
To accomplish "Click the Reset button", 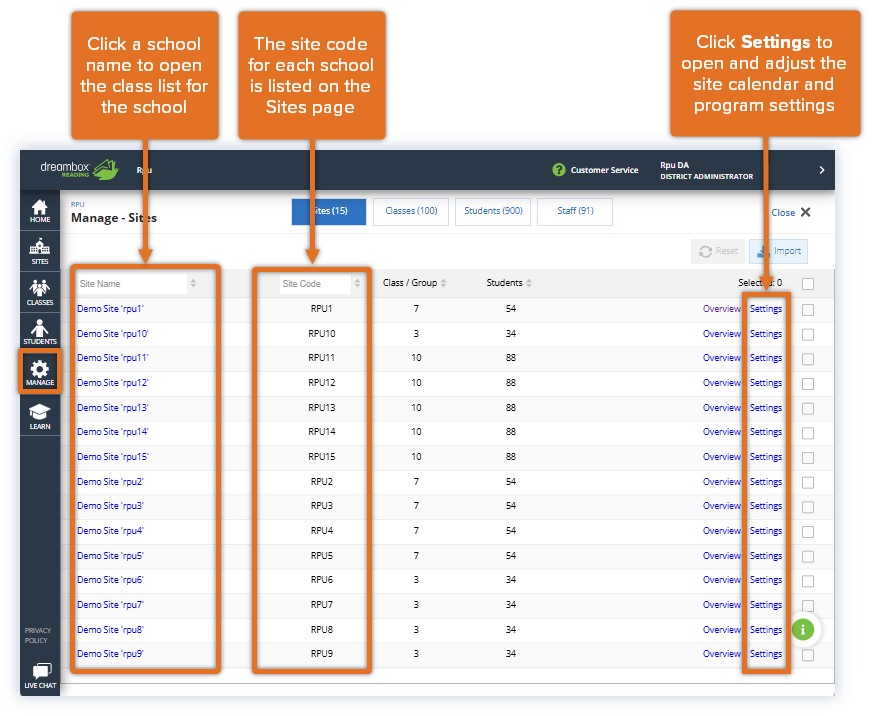I will pos(718,251).
